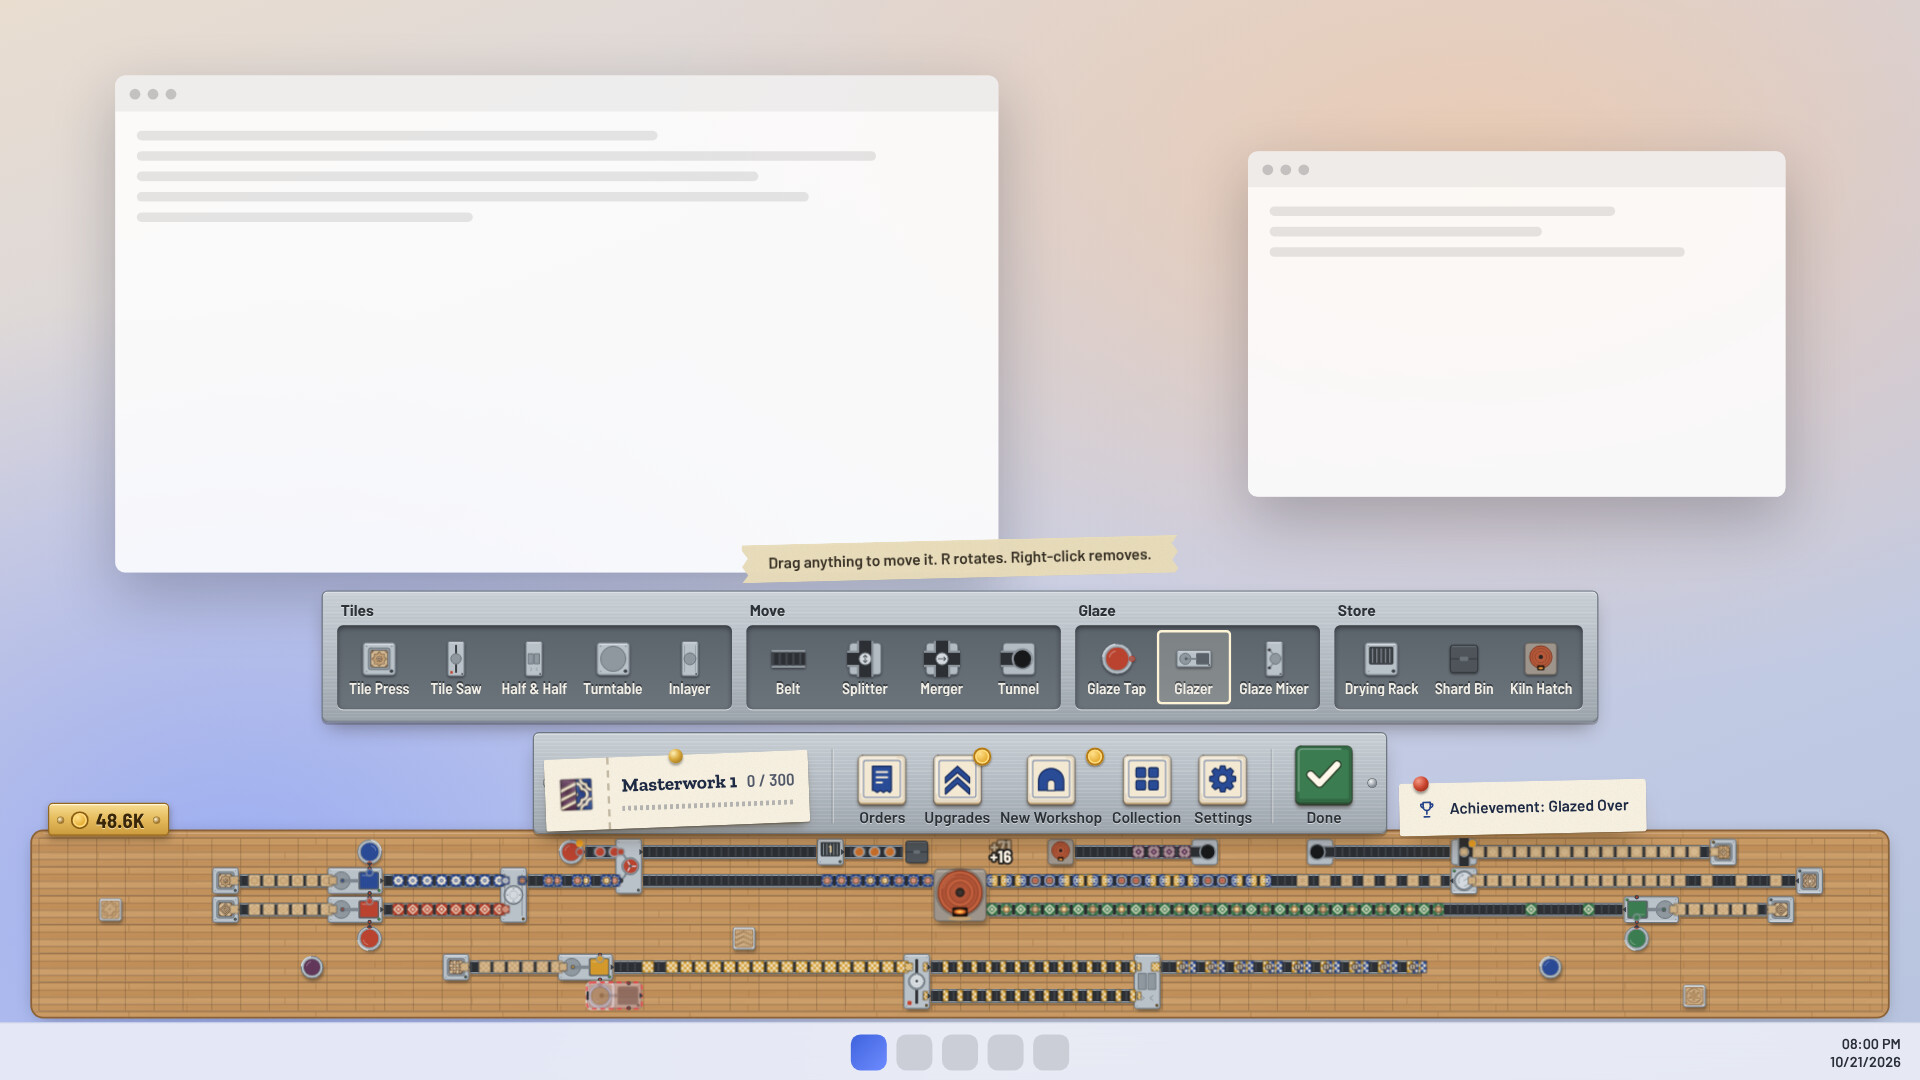Viewport: 1920px width, 1080px height.
Task: Select the Tile Press tool
Action: pos(379,668)
